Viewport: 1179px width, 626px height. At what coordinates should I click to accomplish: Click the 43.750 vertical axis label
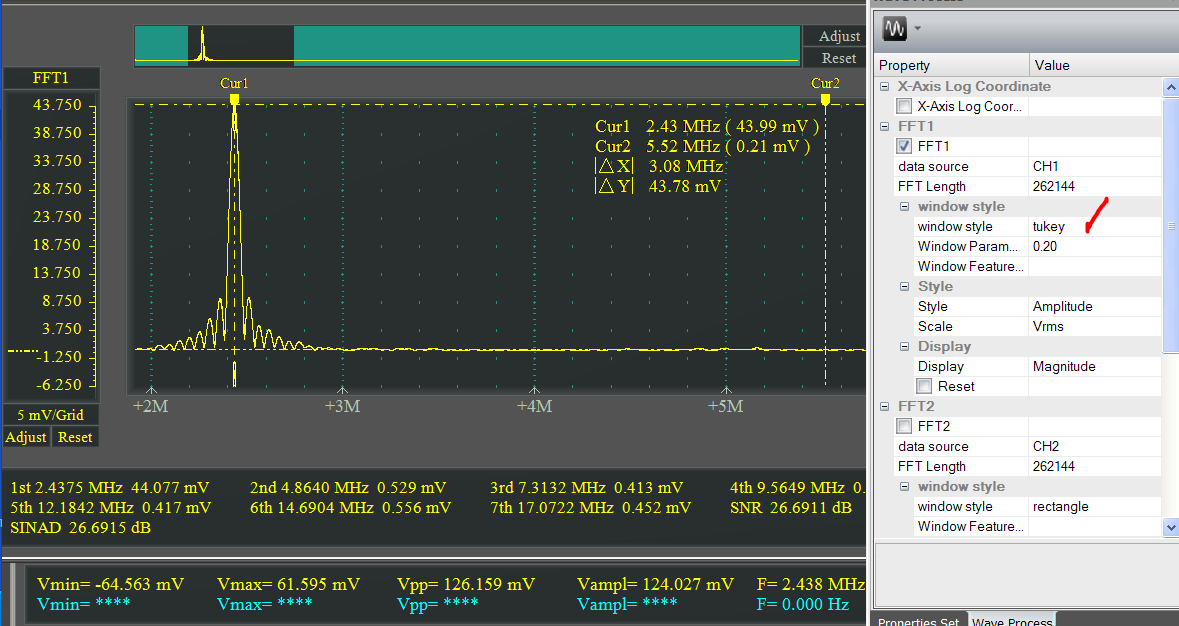tap(57, 105)
